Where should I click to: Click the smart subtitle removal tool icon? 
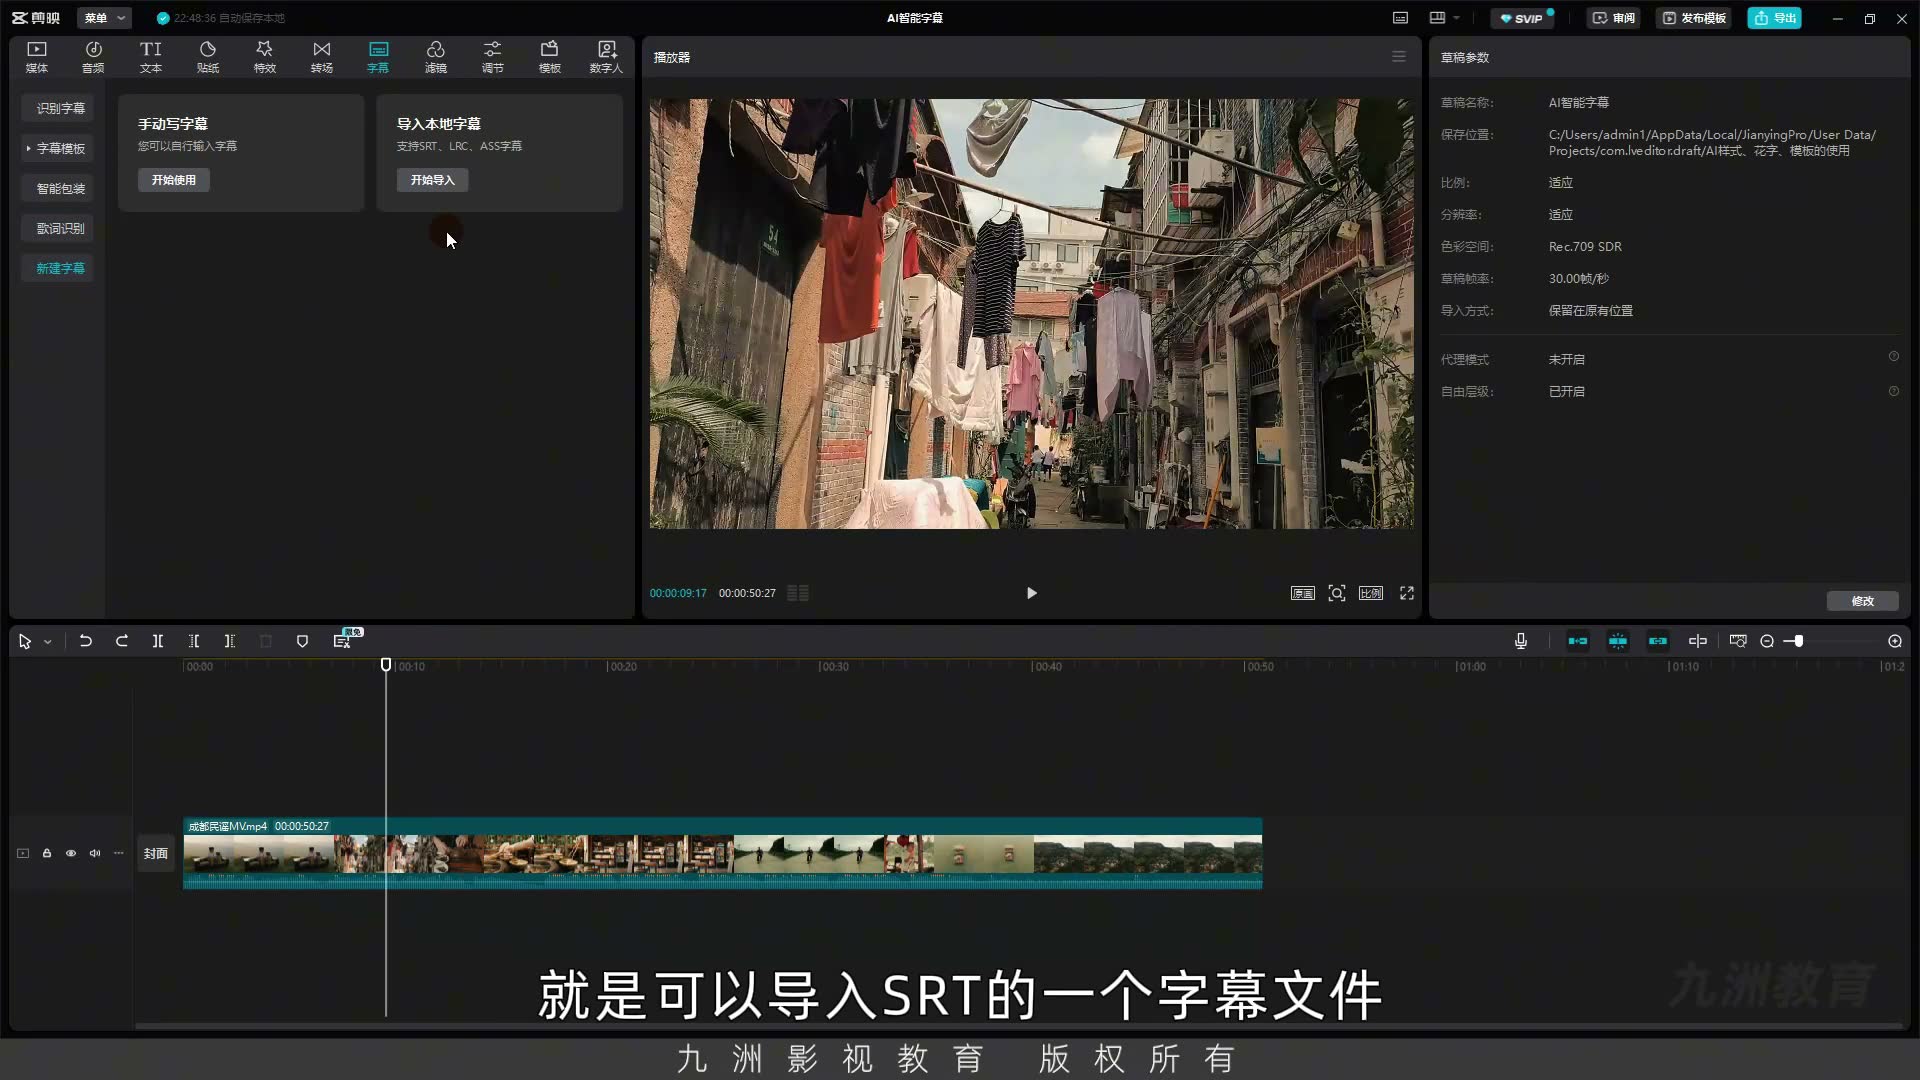[x=342, y=641]
